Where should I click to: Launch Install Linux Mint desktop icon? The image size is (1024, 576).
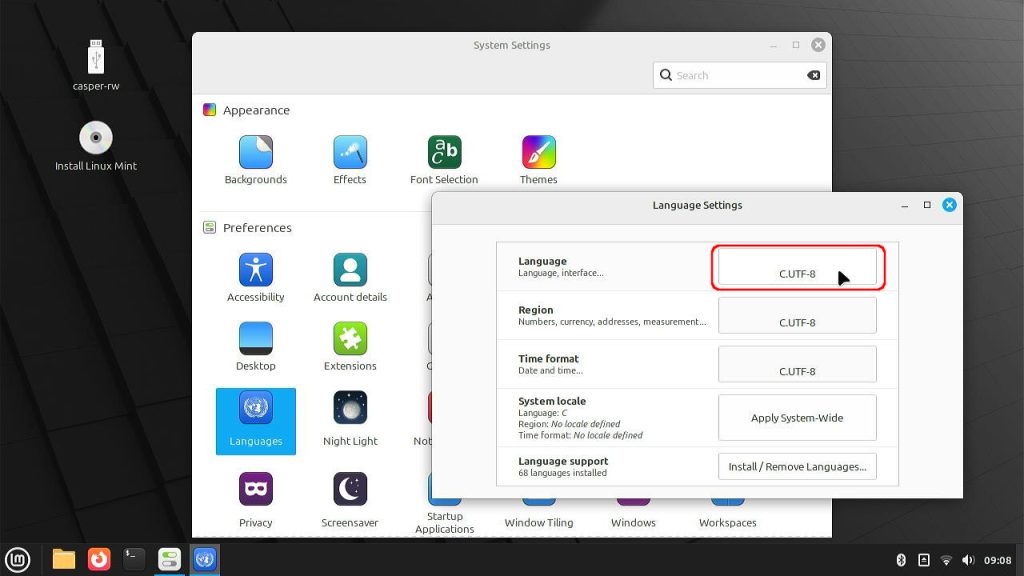[96, 138]
